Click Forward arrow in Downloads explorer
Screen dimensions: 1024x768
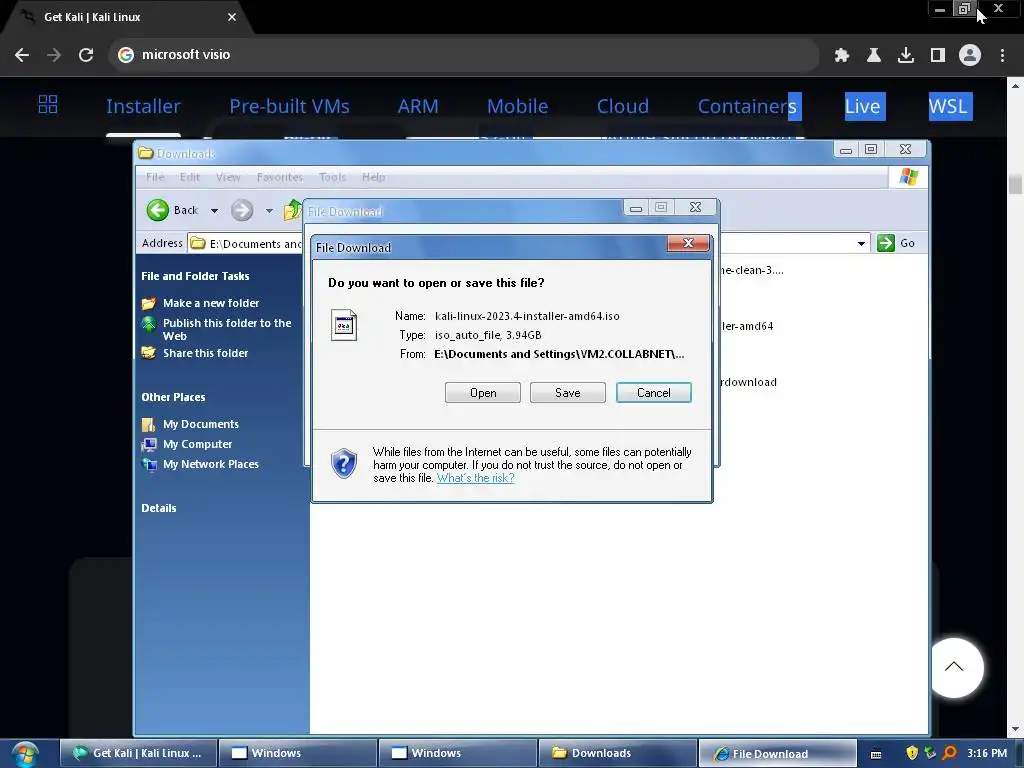click(242, 210)
